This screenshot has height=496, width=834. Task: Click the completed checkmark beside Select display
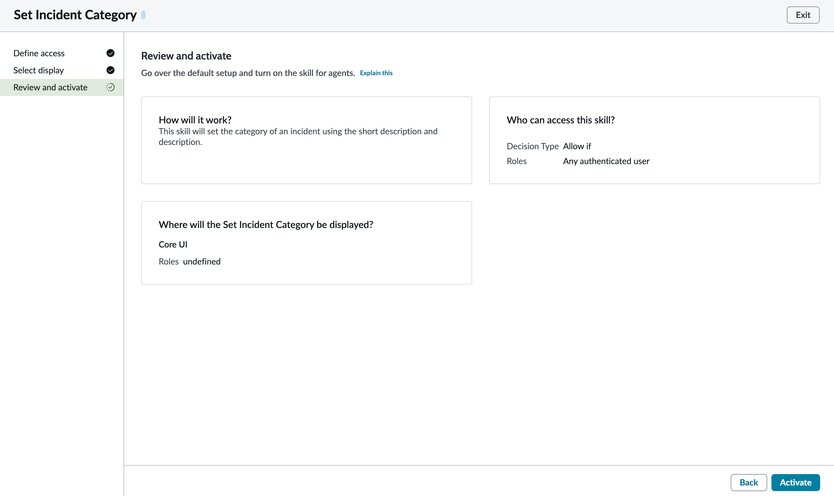(110, 70)
